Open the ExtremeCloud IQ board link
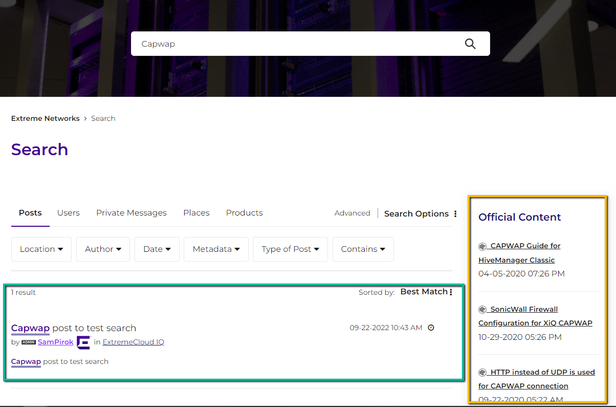 (x=134, y=342)
